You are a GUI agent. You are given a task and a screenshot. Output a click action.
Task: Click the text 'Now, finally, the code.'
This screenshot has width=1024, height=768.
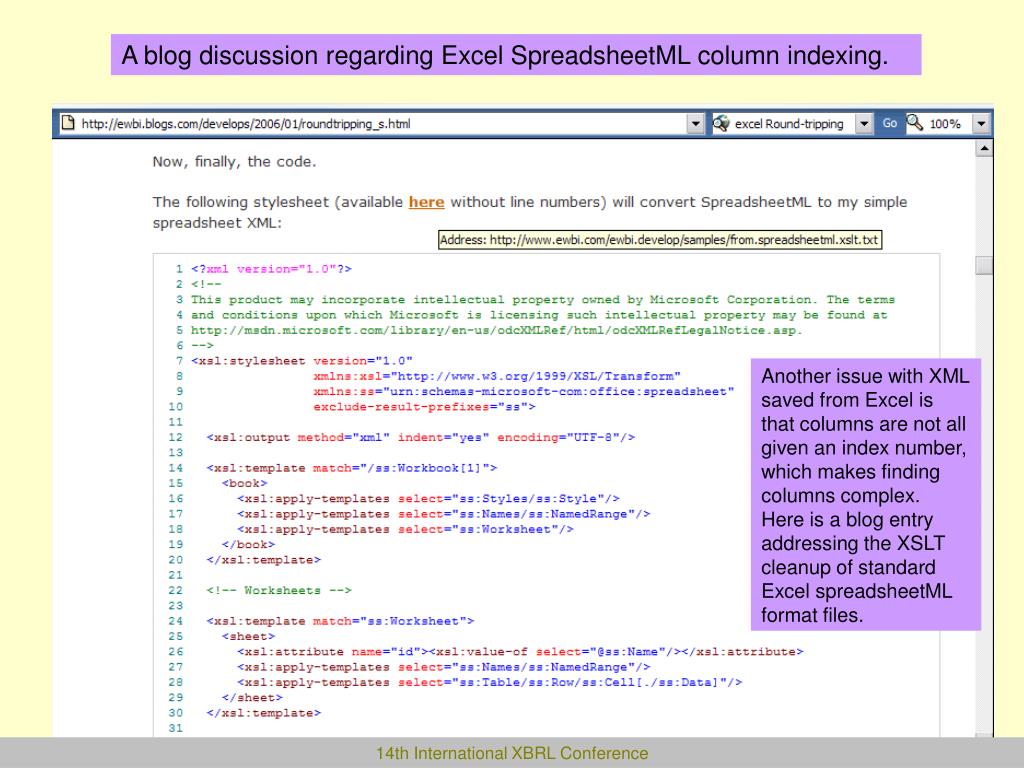234,162
